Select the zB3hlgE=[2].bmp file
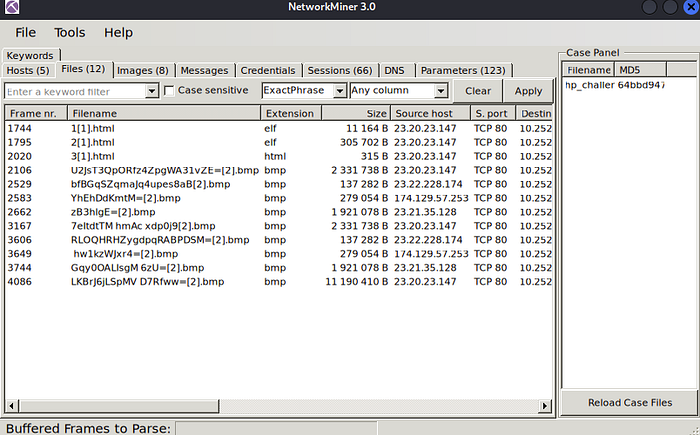Viewport: 700px width, 435px height. point(113,212)
